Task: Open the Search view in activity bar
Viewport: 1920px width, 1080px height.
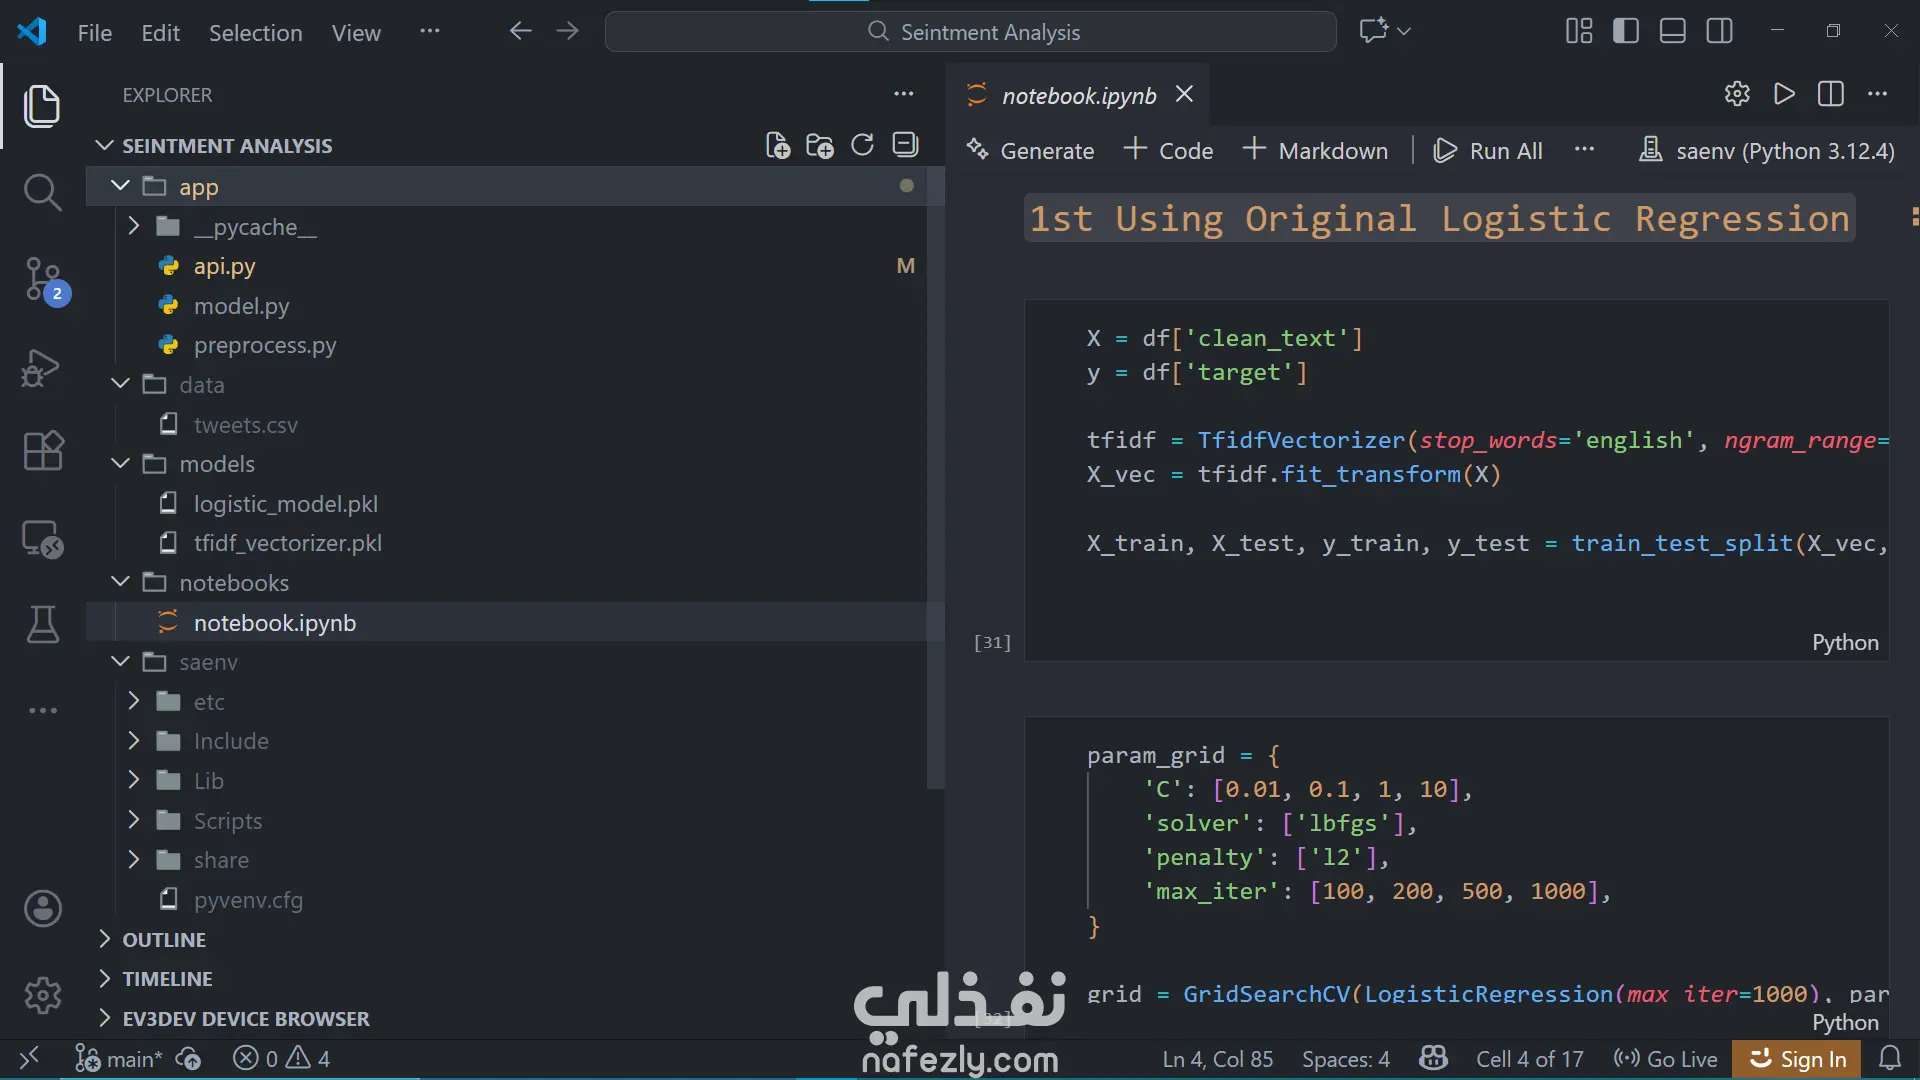Action: (42, 192)
